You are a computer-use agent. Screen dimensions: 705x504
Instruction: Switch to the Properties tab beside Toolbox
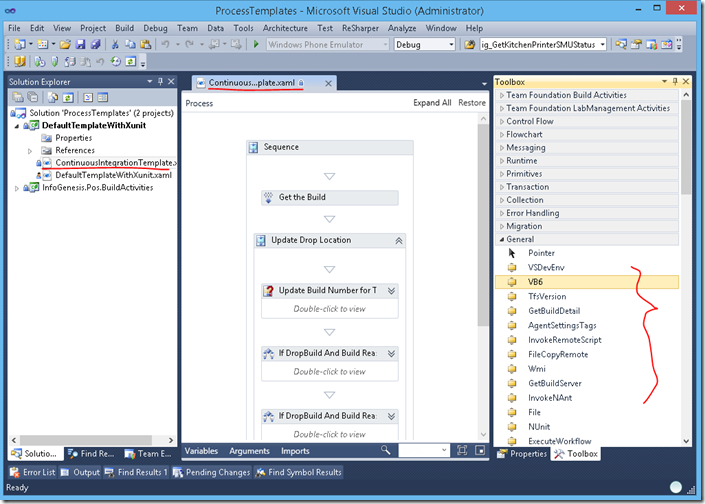[x=522, y=454]
